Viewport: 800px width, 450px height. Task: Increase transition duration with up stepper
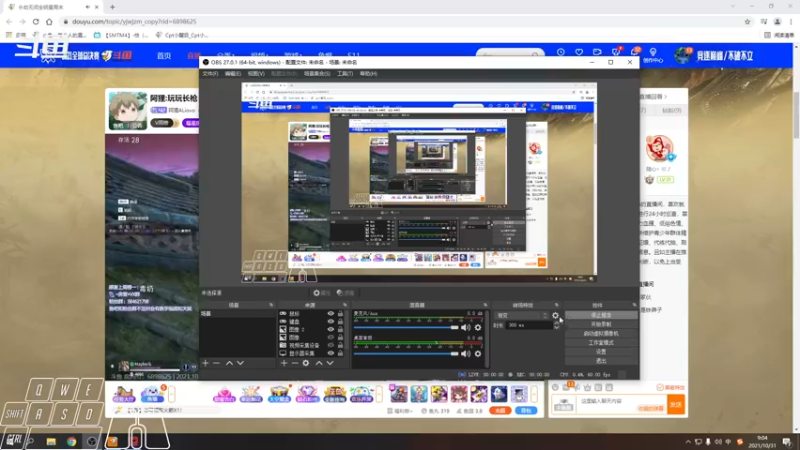coord(556,323)
